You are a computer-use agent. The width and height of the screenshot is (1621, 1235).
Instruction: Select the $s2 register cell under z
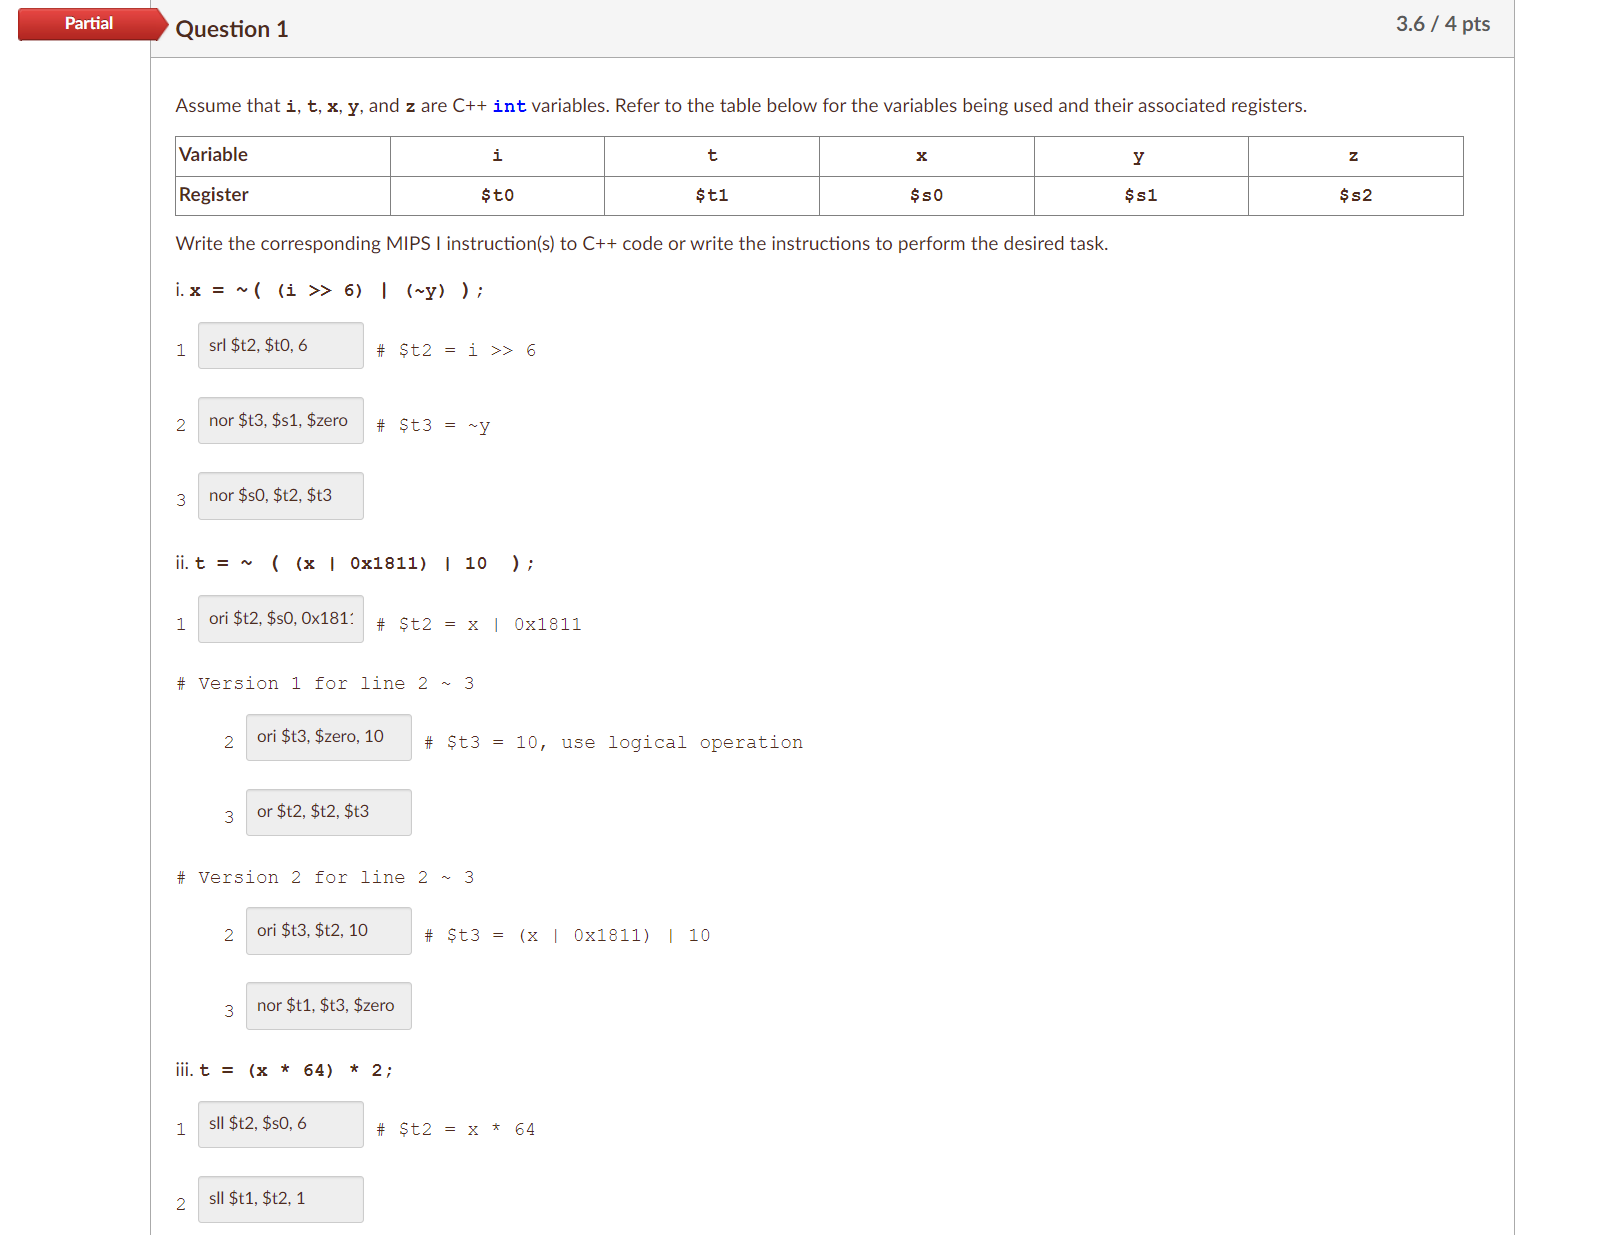pyautogui.click(x=1354, y=195)
